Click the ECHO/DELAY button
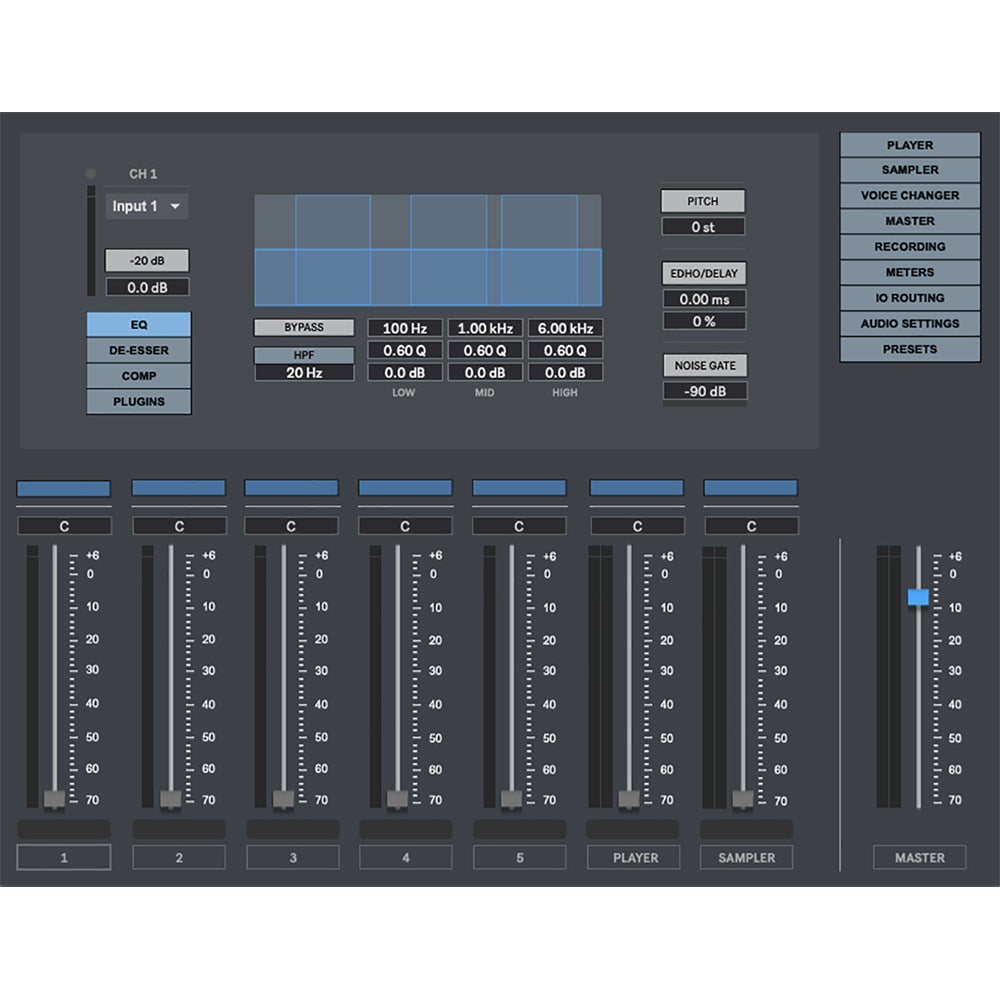The height and width of the screenshot is (1000, 1000). point(704,273)
